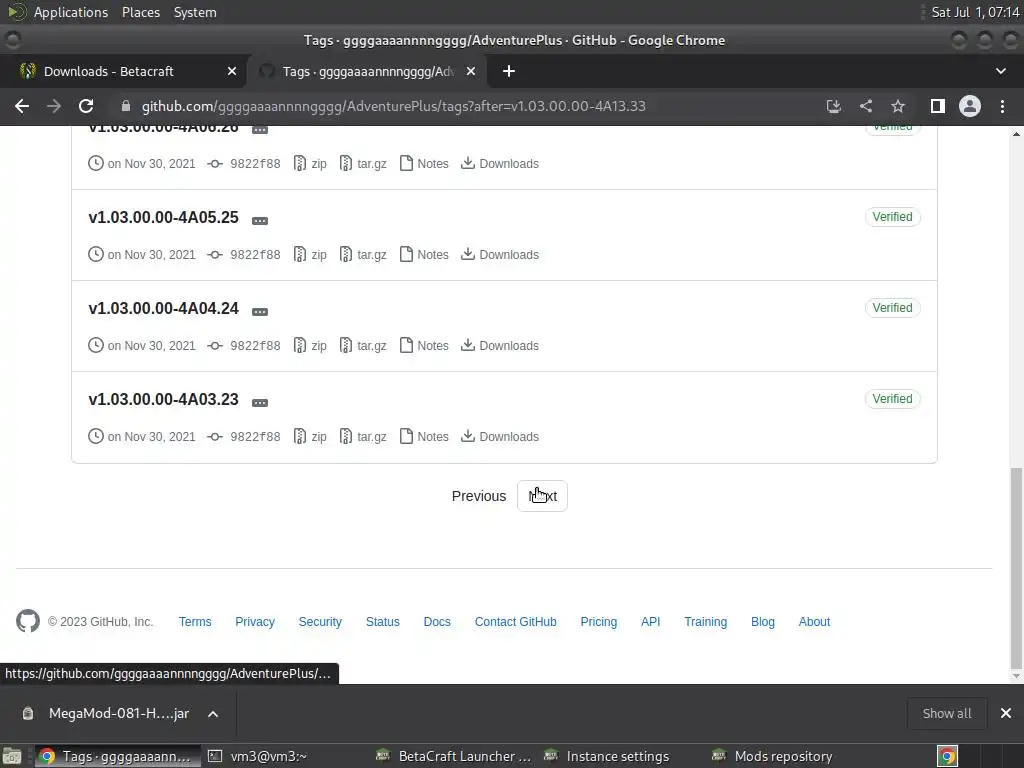This screenshot has width=1024, height=768.
Task: Download tar.gz for tag 4A04.24
Action: click(363, 345)
